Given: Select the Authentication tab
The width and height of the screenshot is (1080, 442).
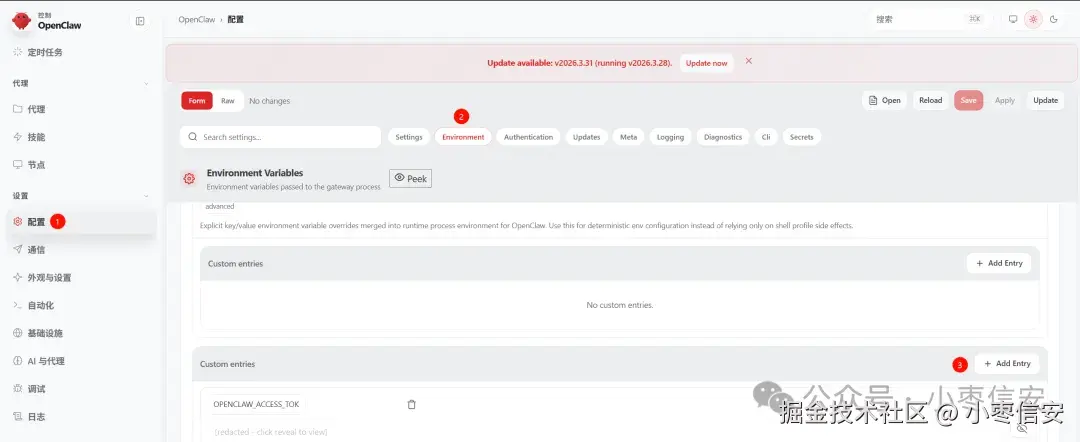Looking at the screenshot, I should [x=528, y=137].
